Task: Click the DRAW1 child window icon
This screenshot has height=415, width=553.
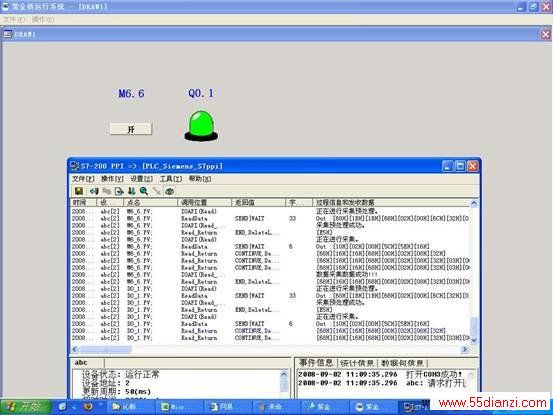Action: click(7, 34)
